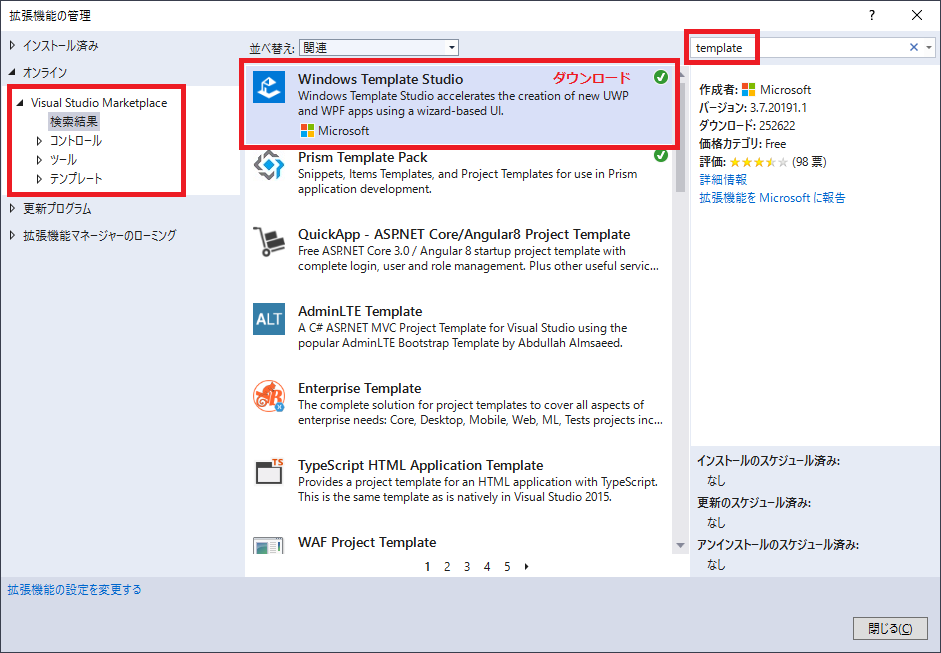Collapse the Visual Studio Marketplace node

click(20, 103)
